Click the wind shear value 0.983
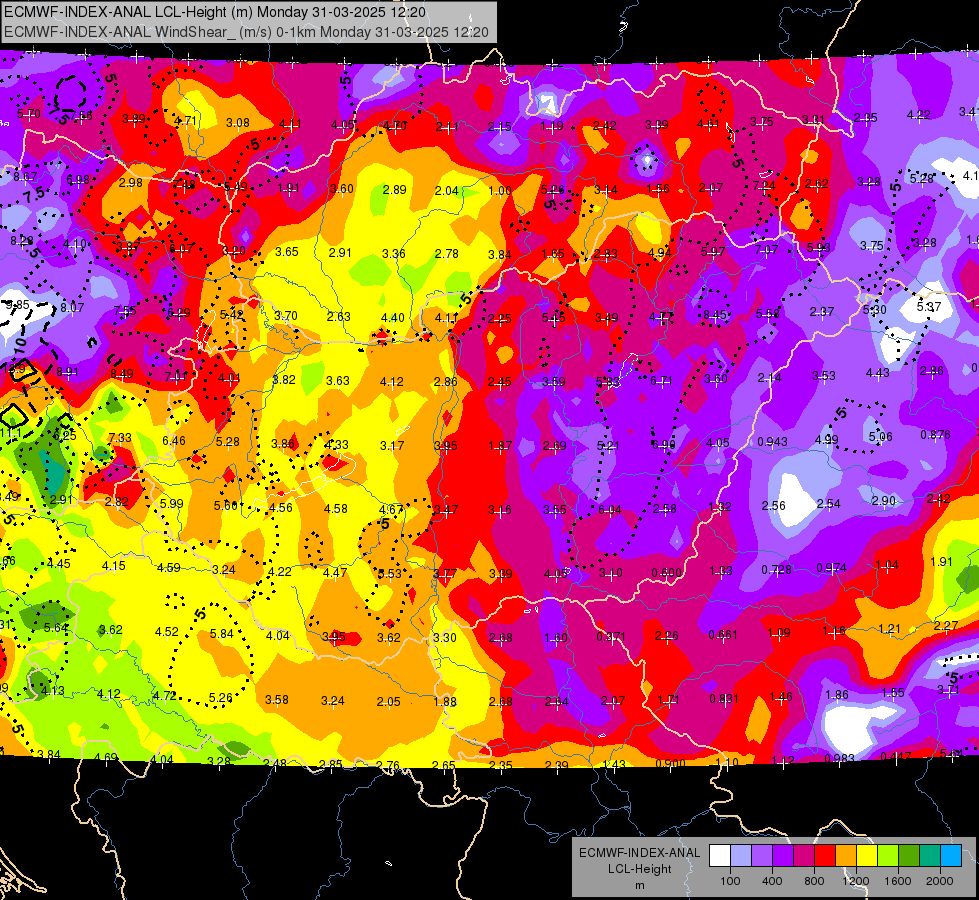 pyautogui.click(x=839, y=758)
